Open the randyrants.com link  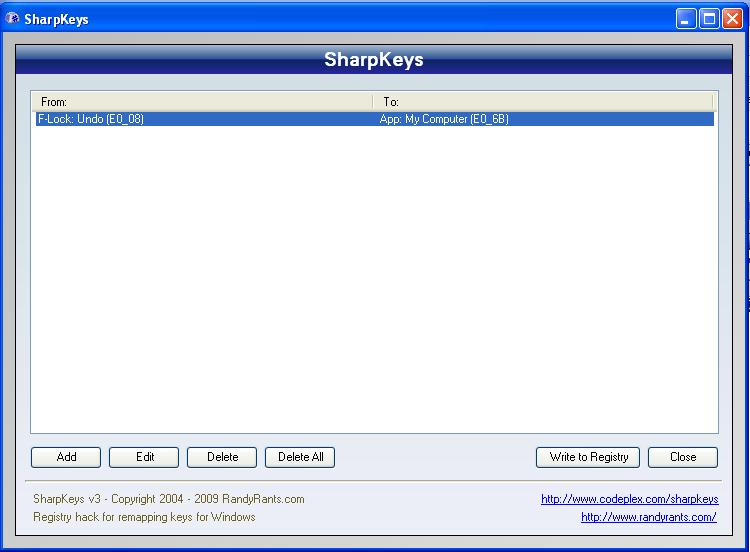coord(649,517)
